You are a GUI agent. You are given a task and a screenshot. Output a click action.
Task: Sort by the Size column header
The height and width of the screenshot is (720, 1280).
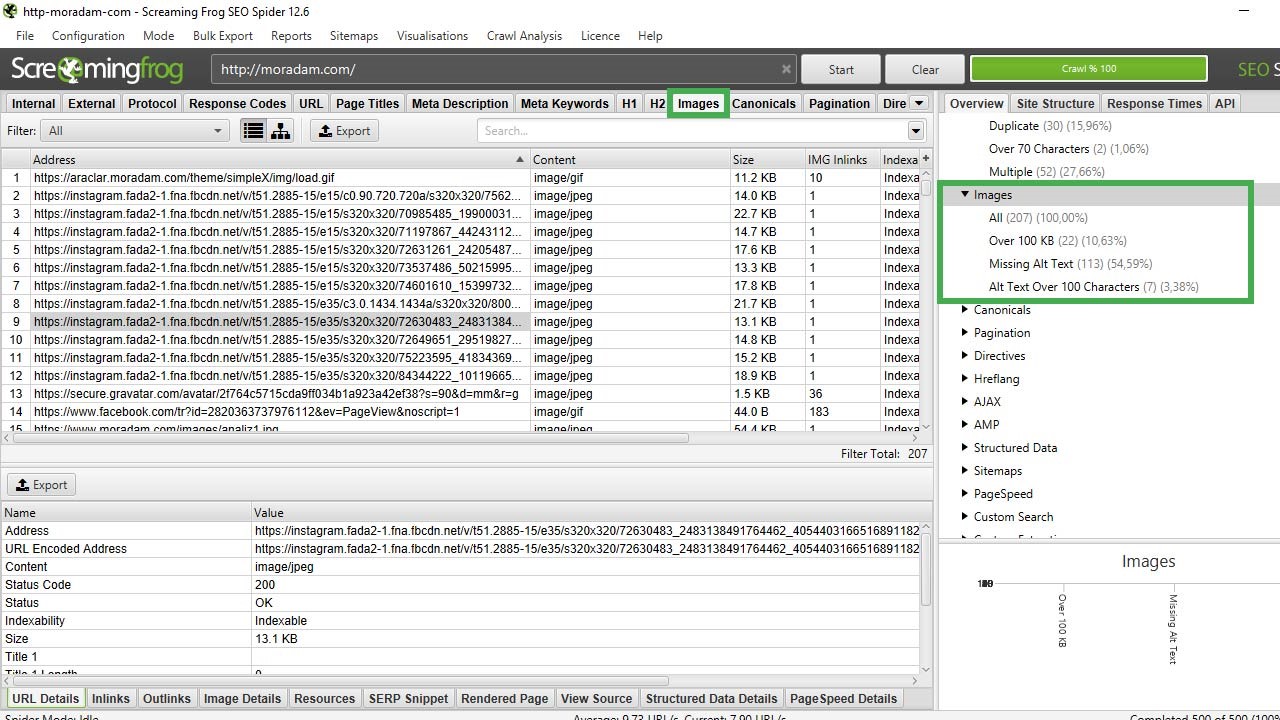(766, 159)
